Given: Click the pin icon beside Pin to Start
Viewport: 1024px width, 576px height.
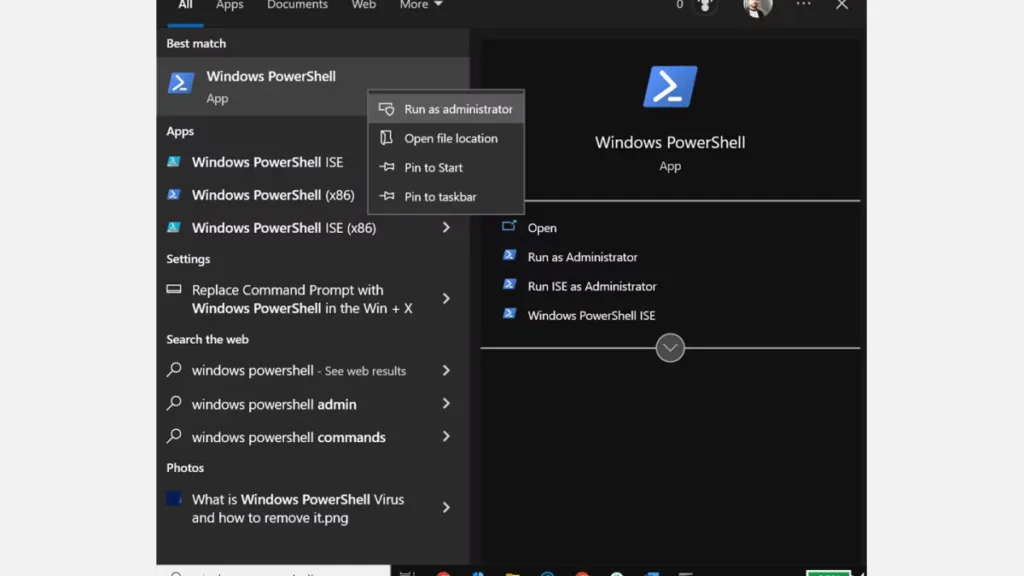Looking at the screenshot, I should pos(387,167).
